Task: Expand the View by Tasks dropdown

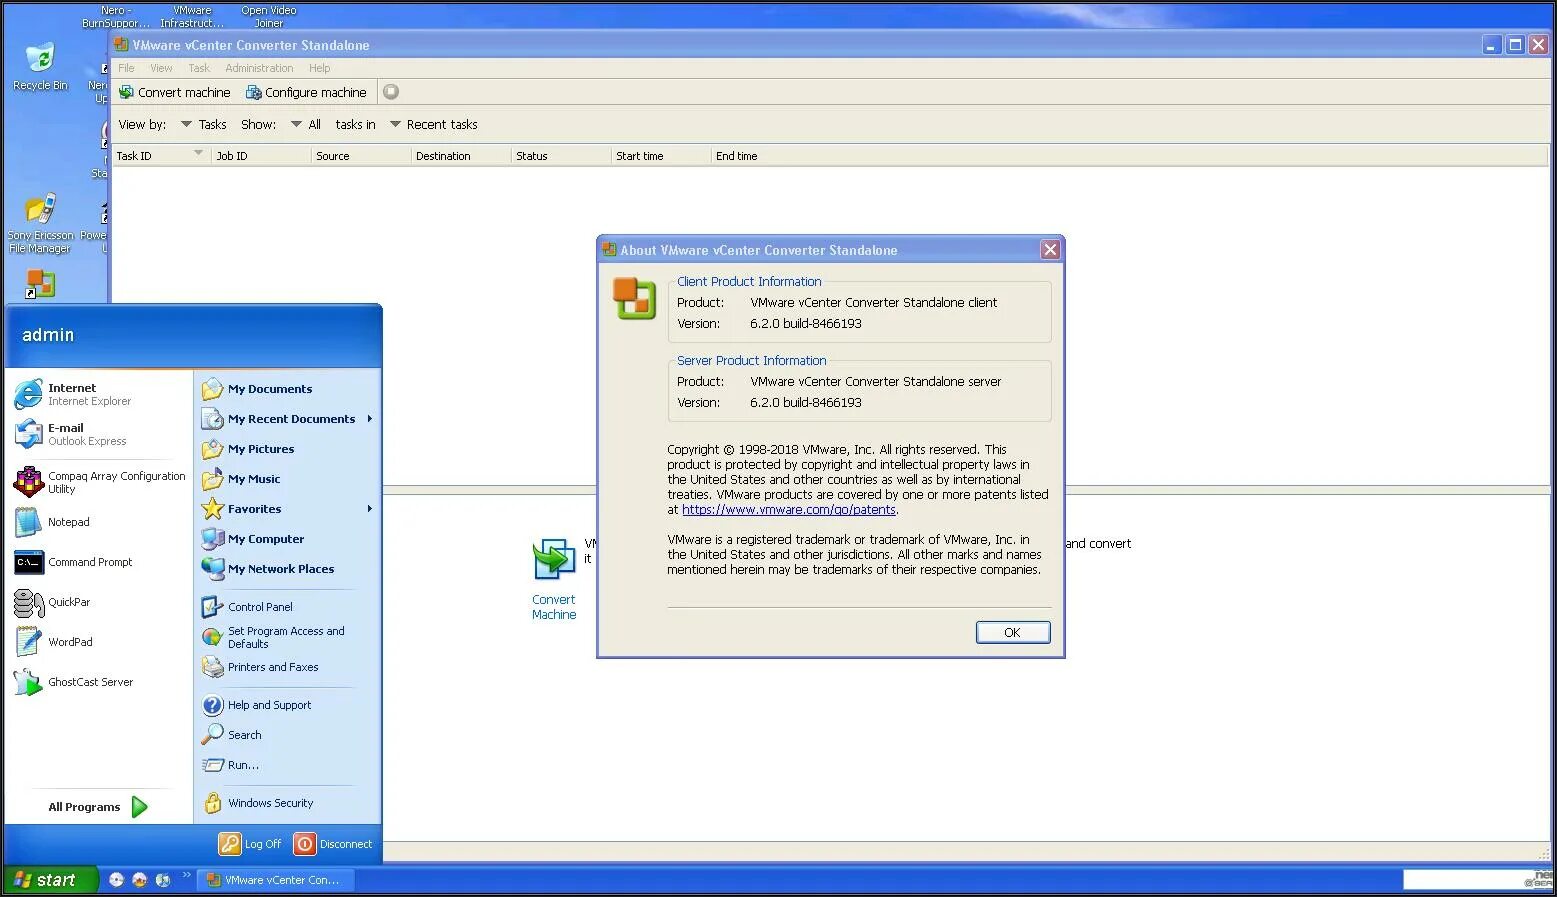Action: pyautogui.click(x=186, y=124)
